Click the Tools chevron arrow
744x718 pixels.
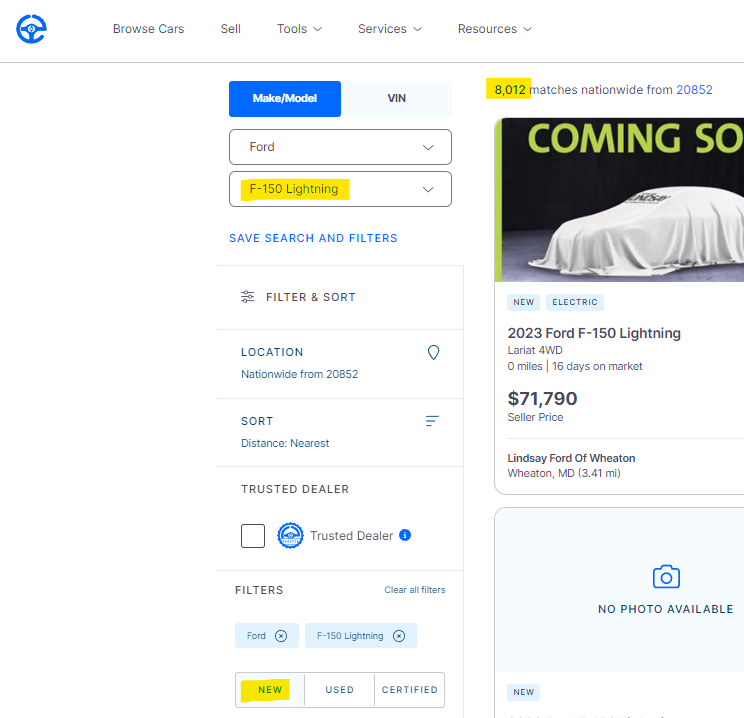point(318,29)
